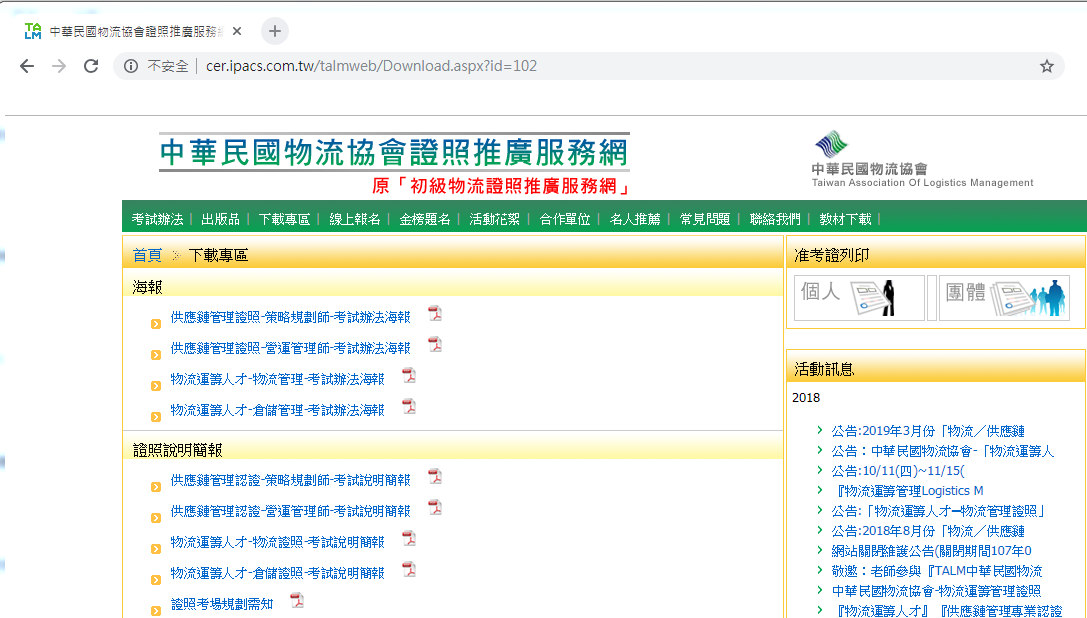Open link 物流運籌人才-物流管理-考試辦法海報

tap(277, 379)
